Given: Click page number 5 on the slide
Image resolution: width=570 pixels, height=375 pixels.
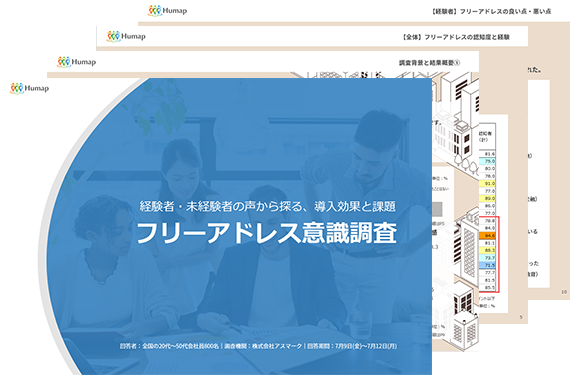Looking at the screenshot, I should pyautogui.click(x=521, y=317).
